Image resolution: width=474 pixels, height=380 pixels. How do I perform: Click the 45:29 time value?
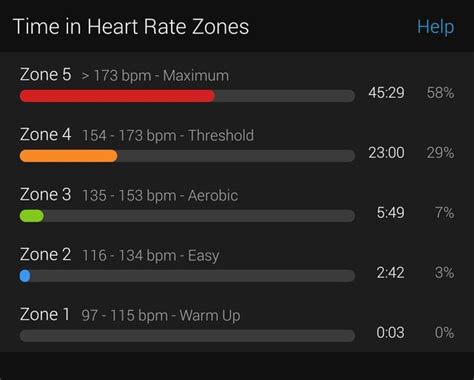(386, 93)
